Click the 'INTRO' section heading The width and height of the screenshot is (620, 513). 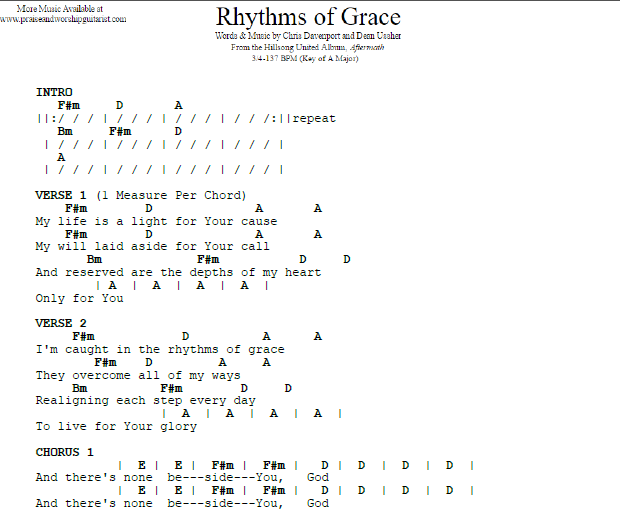click(x=54, y=92)
